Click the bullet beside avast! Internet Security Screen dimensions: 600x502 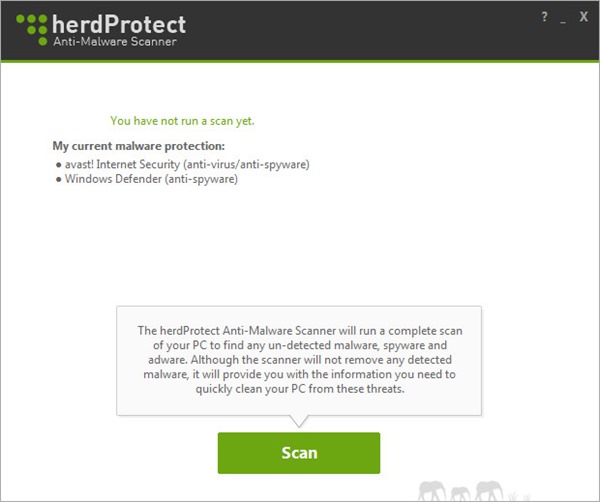click(59, 165)
